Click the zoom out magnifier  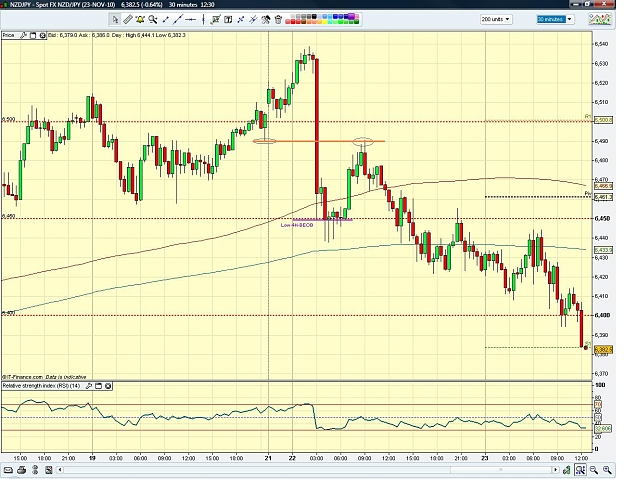[594, 469]
